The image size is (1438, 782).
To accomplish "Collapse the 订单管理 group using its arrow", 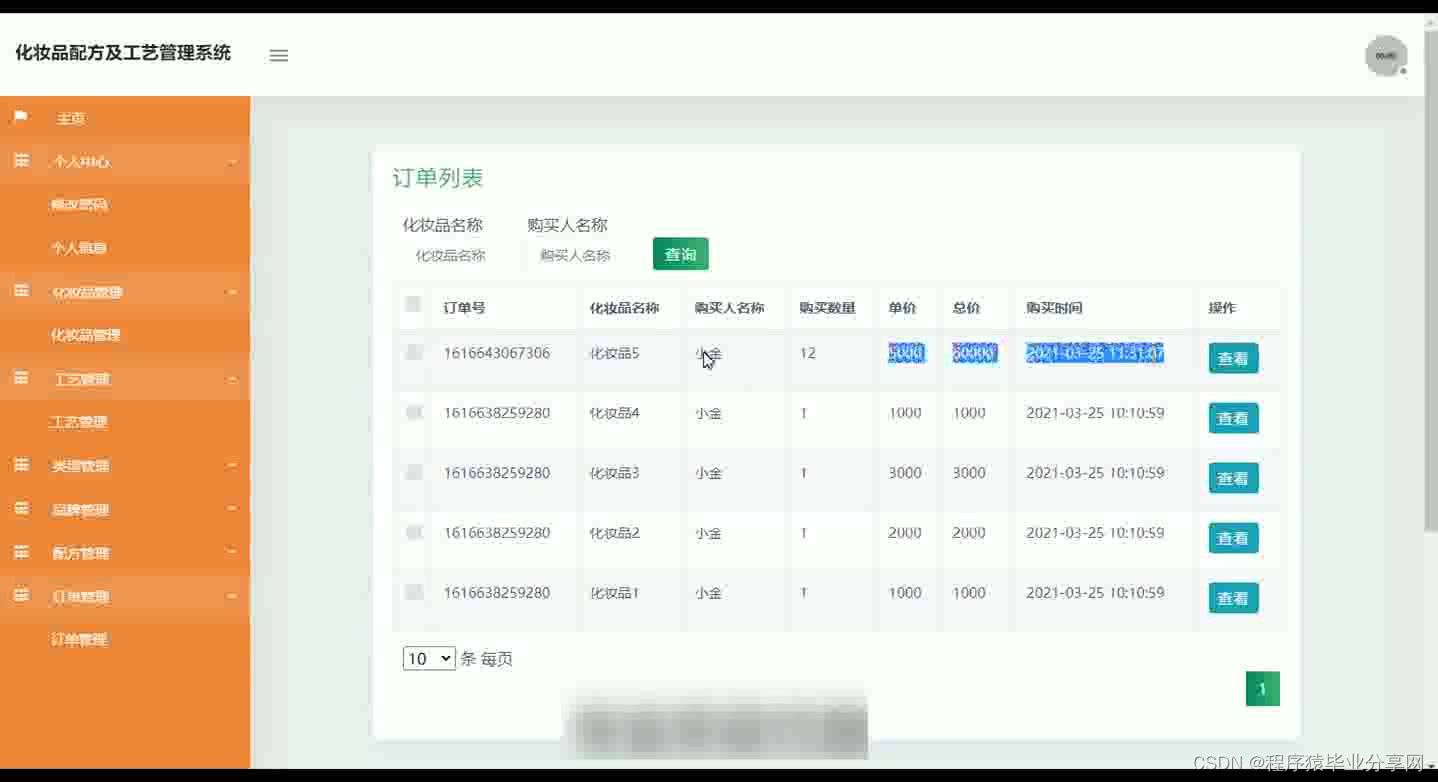I will point(232,596).
